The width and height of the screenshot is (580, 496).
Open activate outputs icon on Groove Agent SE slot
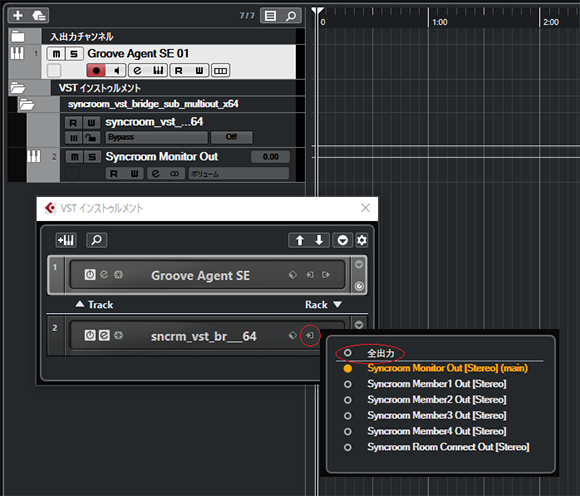point(326,274)
